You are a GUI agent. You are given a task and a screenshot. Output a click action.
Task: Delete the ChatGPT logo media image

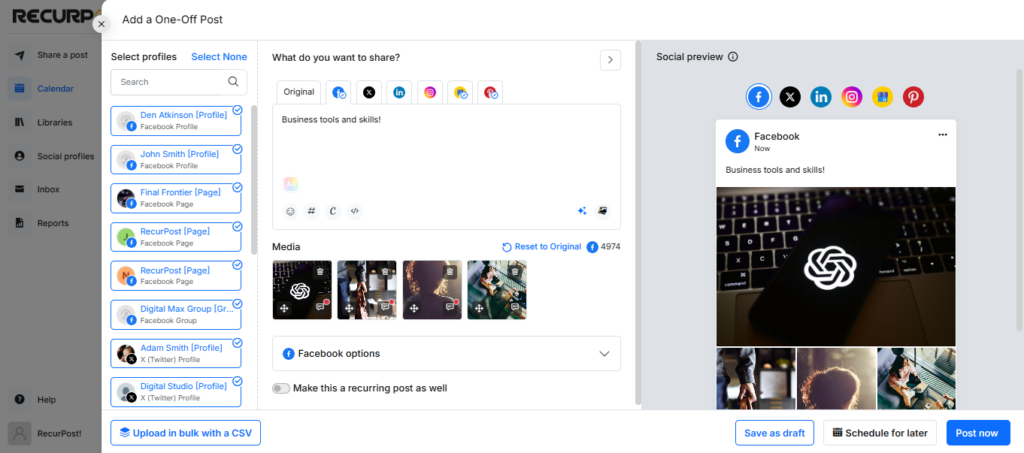pos(320,271)
